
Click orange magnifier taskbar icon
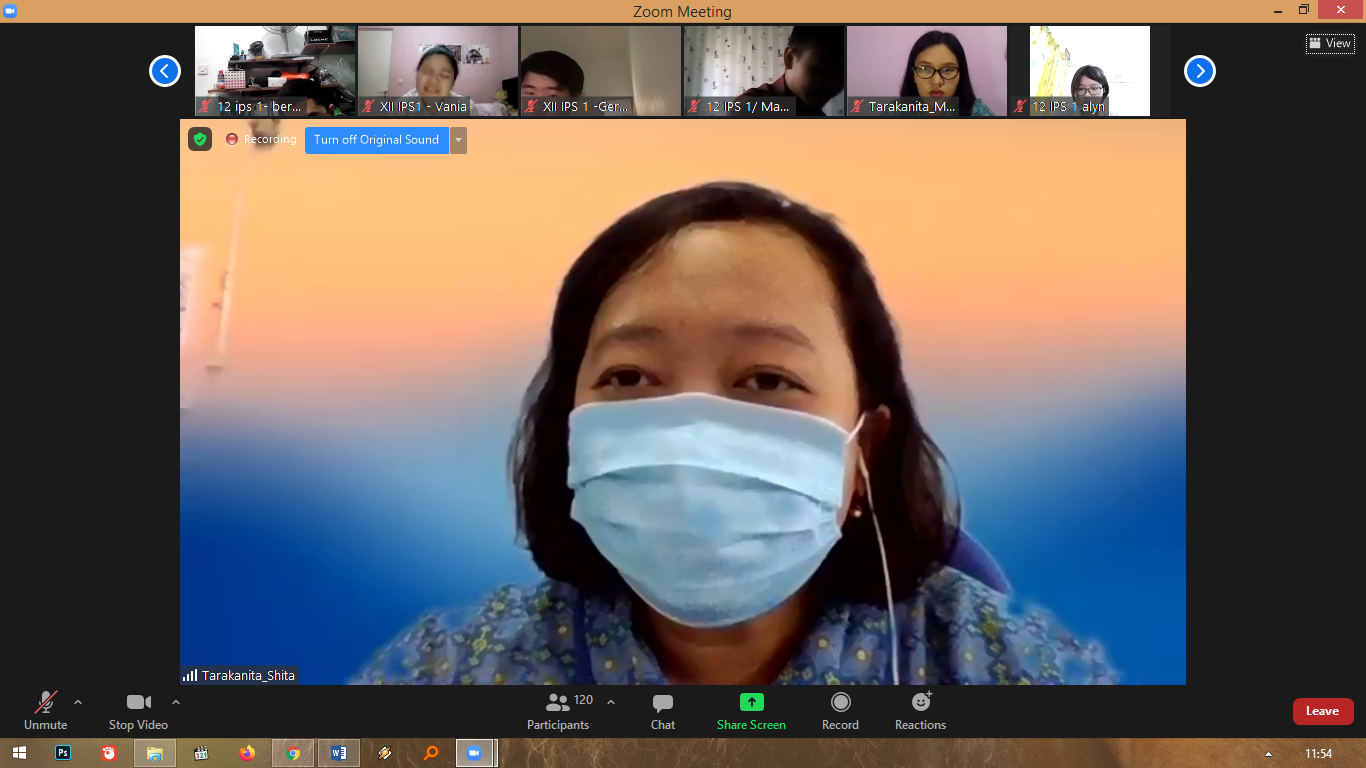point(431,753)
